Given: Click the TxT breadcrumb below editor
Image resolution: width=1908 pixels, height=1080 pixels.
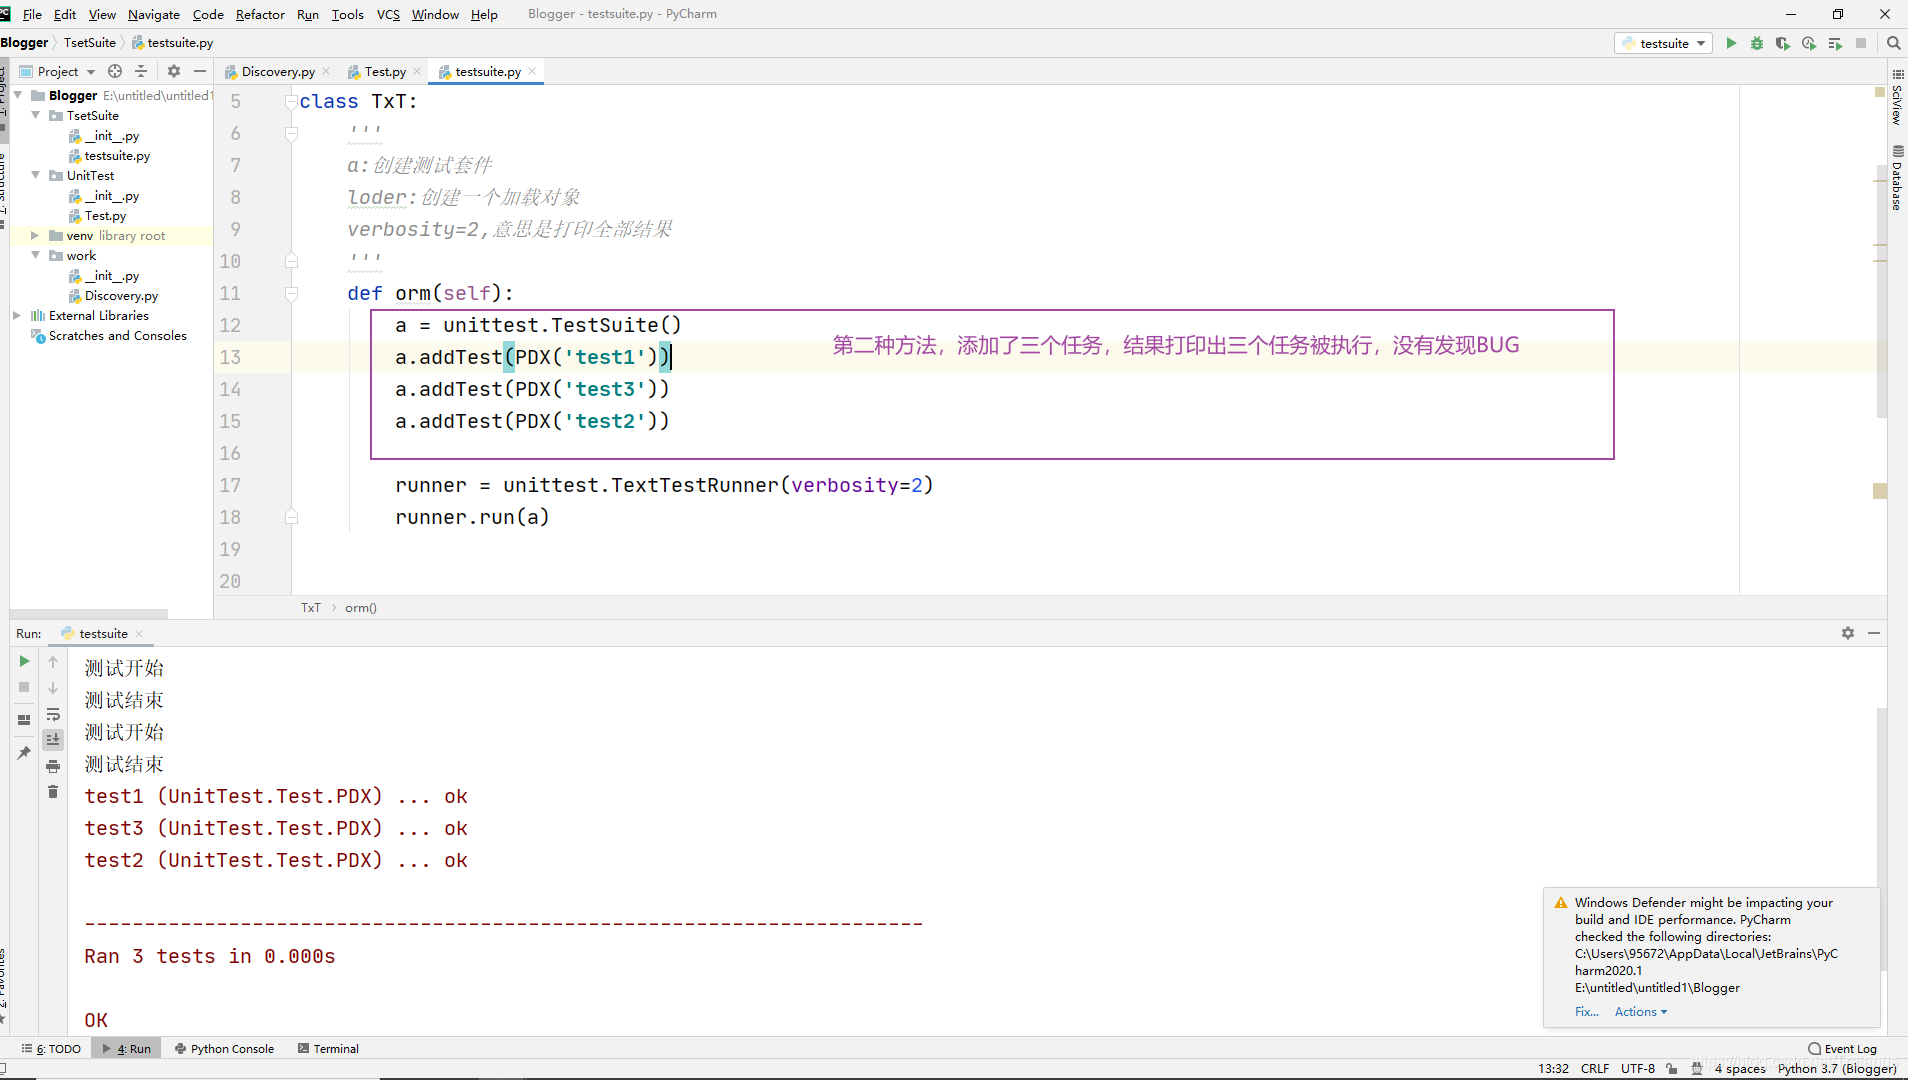Looking at the screenshot, I should tap(311, 608).
